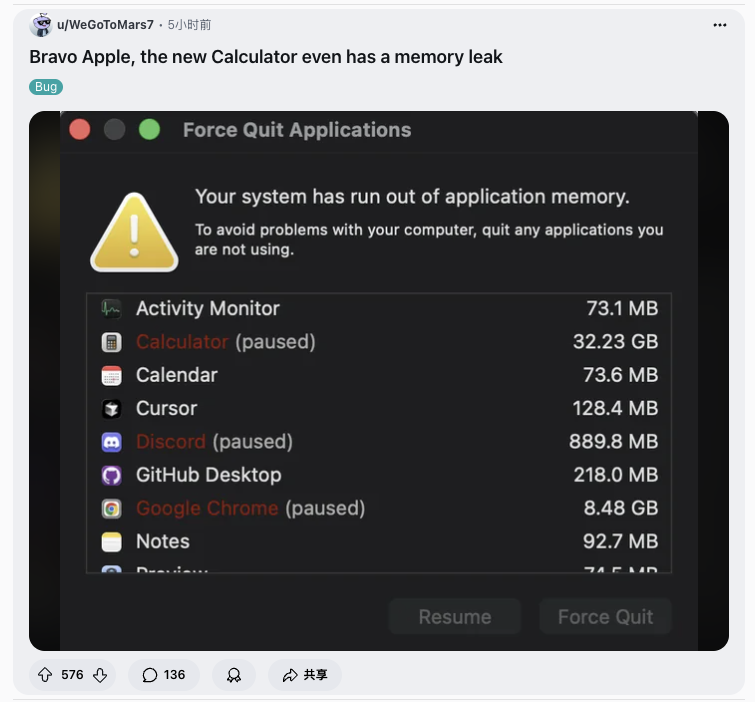
Task: Select the Bug flair tag
Action: [46, 87]
